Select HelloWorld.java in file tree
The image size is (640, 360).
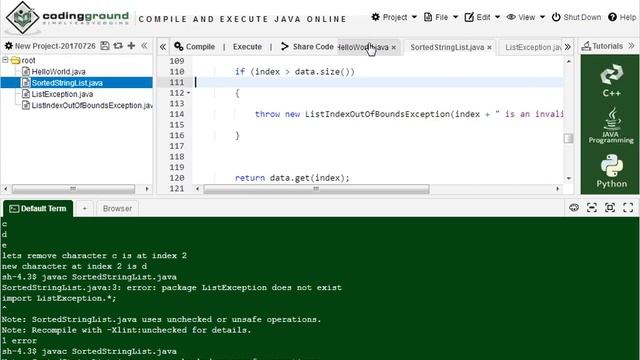tap(58, 71)
